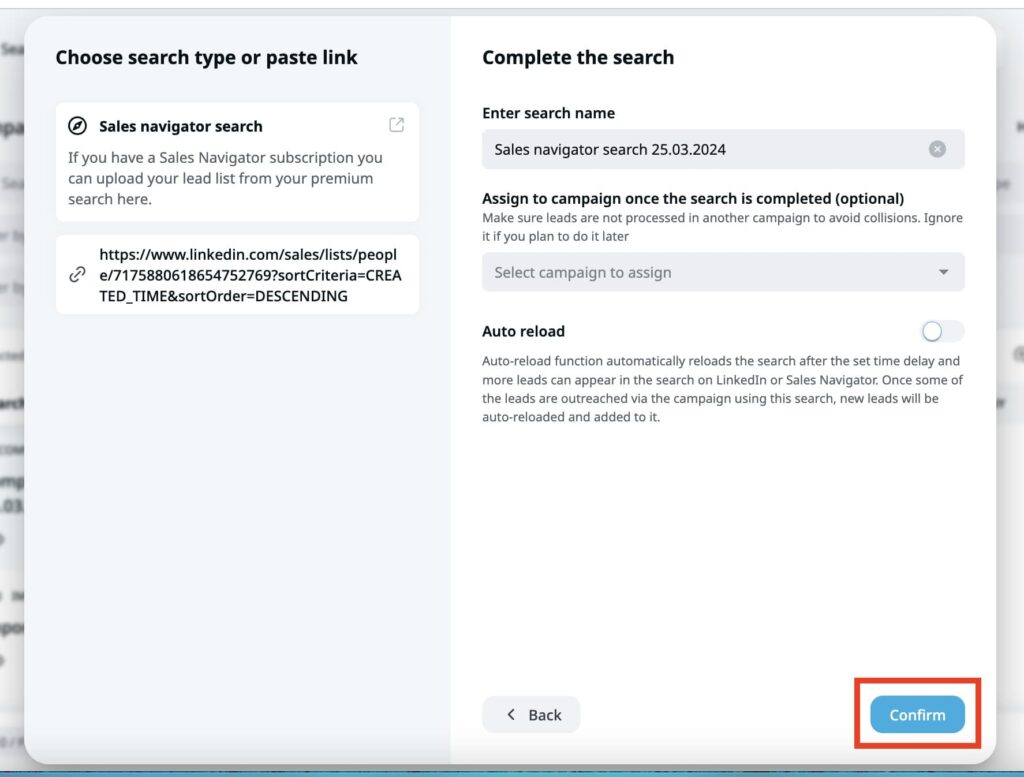Screen dimensions: 1024x777
Task: Open Sales Navigator via the external link icon
Action: pyautogui.click(x=396, y=124)
